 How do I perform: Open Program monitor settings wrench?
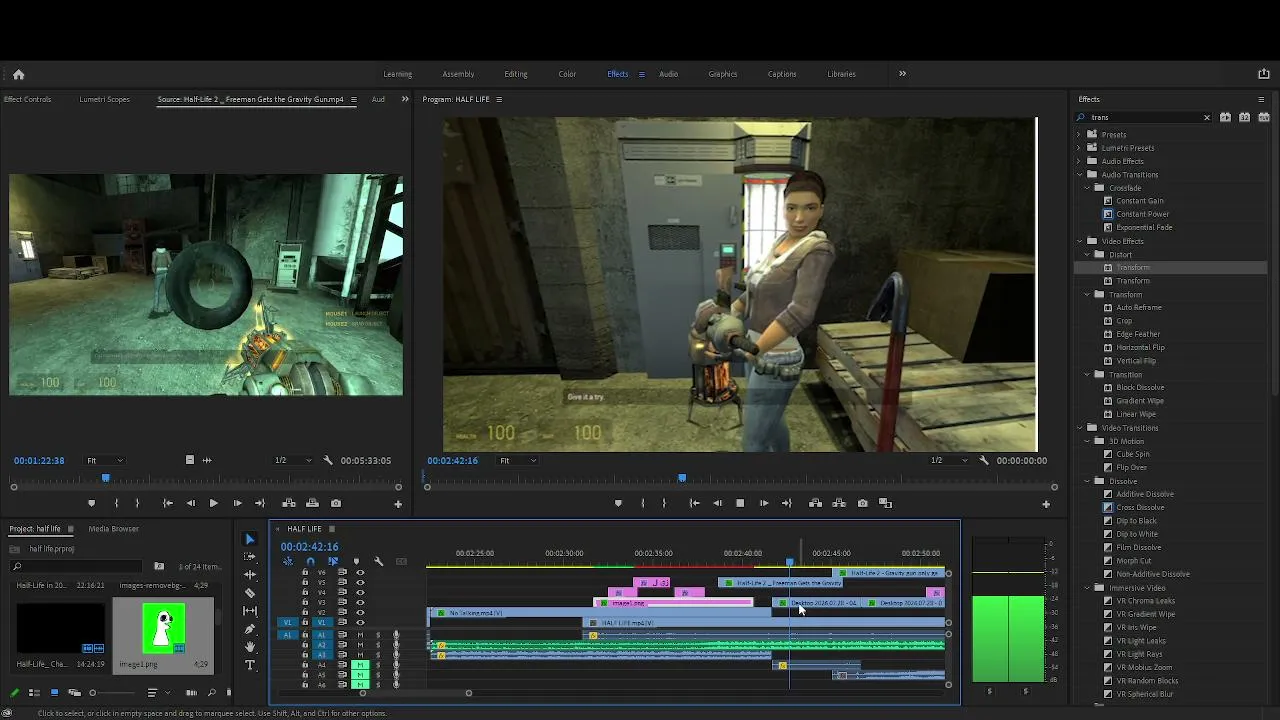(984, 460)
